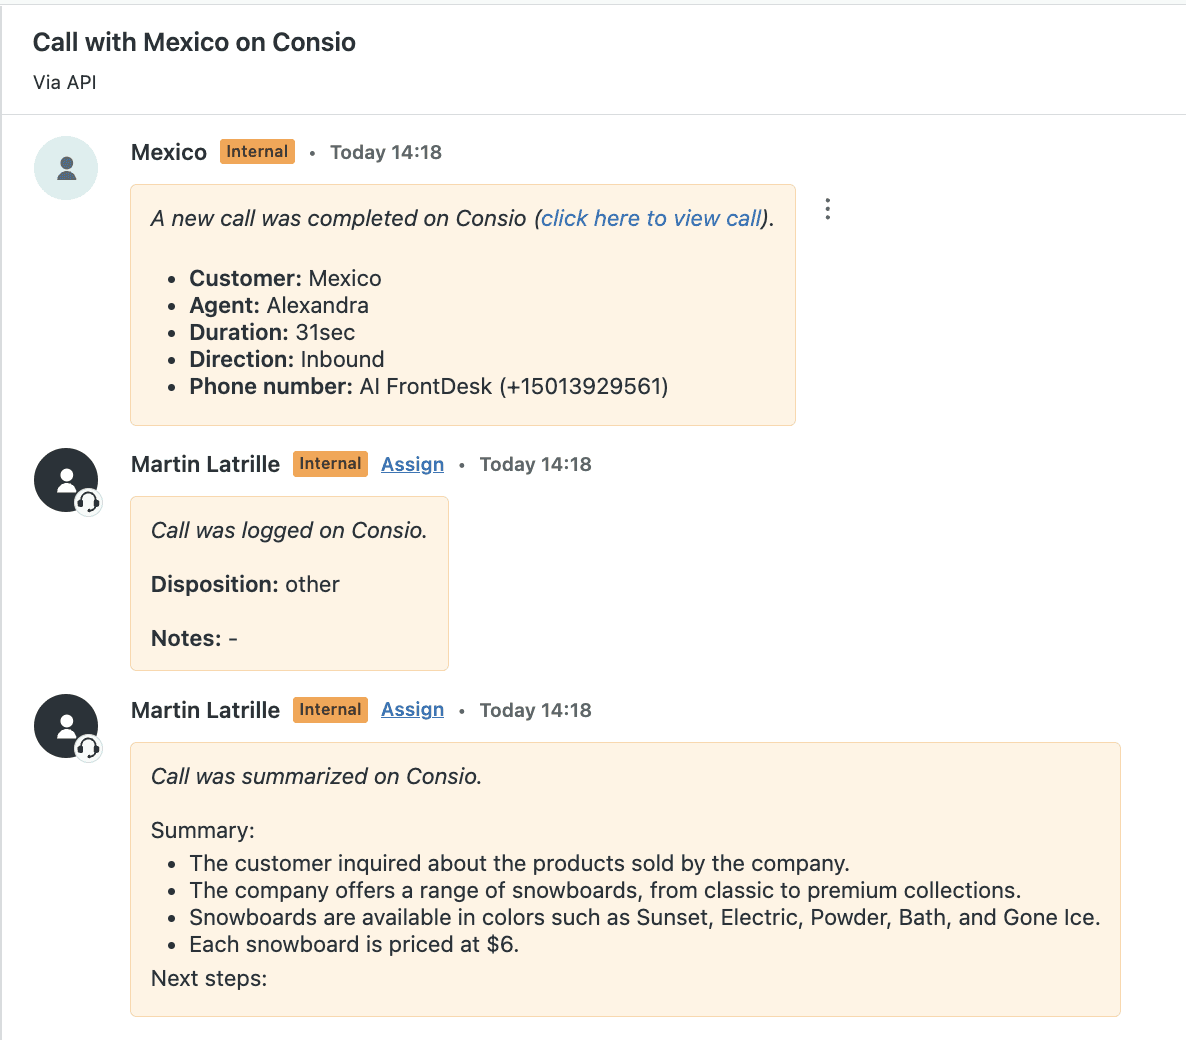Viewport: 1186px width, 1040px height.
Task: Click the "Call with Mexico on Consio" title
Action: pyautogui.click(x=194, y=42)
